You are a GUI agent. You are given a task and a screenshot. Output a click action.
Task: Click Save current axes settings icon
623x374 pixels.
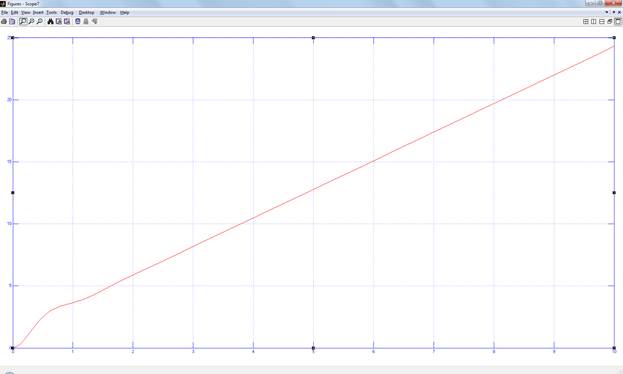59,21
